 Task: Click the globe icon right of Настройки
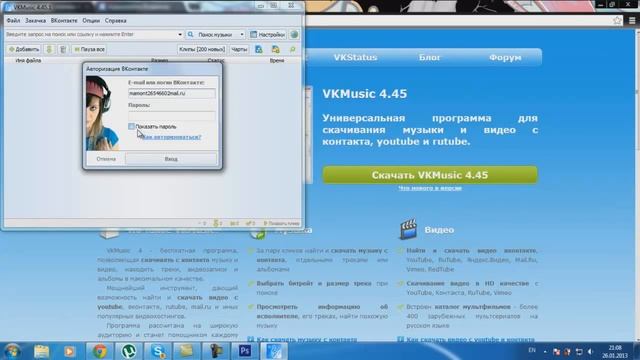click(x=294, y=35)
